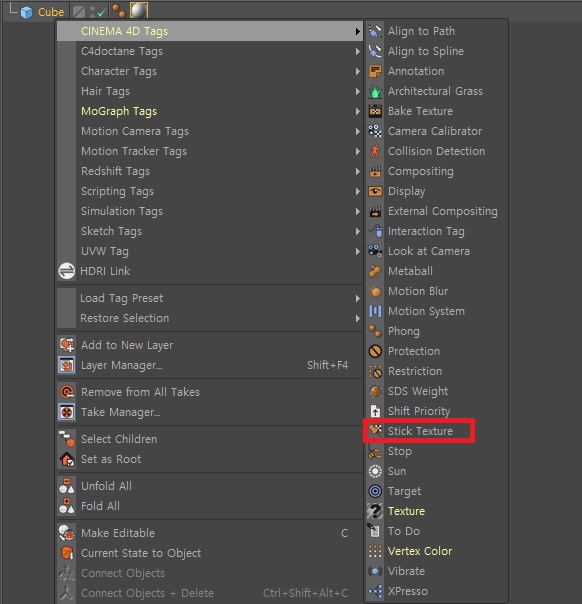Expand the Character Tags submenu arrow
This screenshot has height=604, width=582.
358,71
